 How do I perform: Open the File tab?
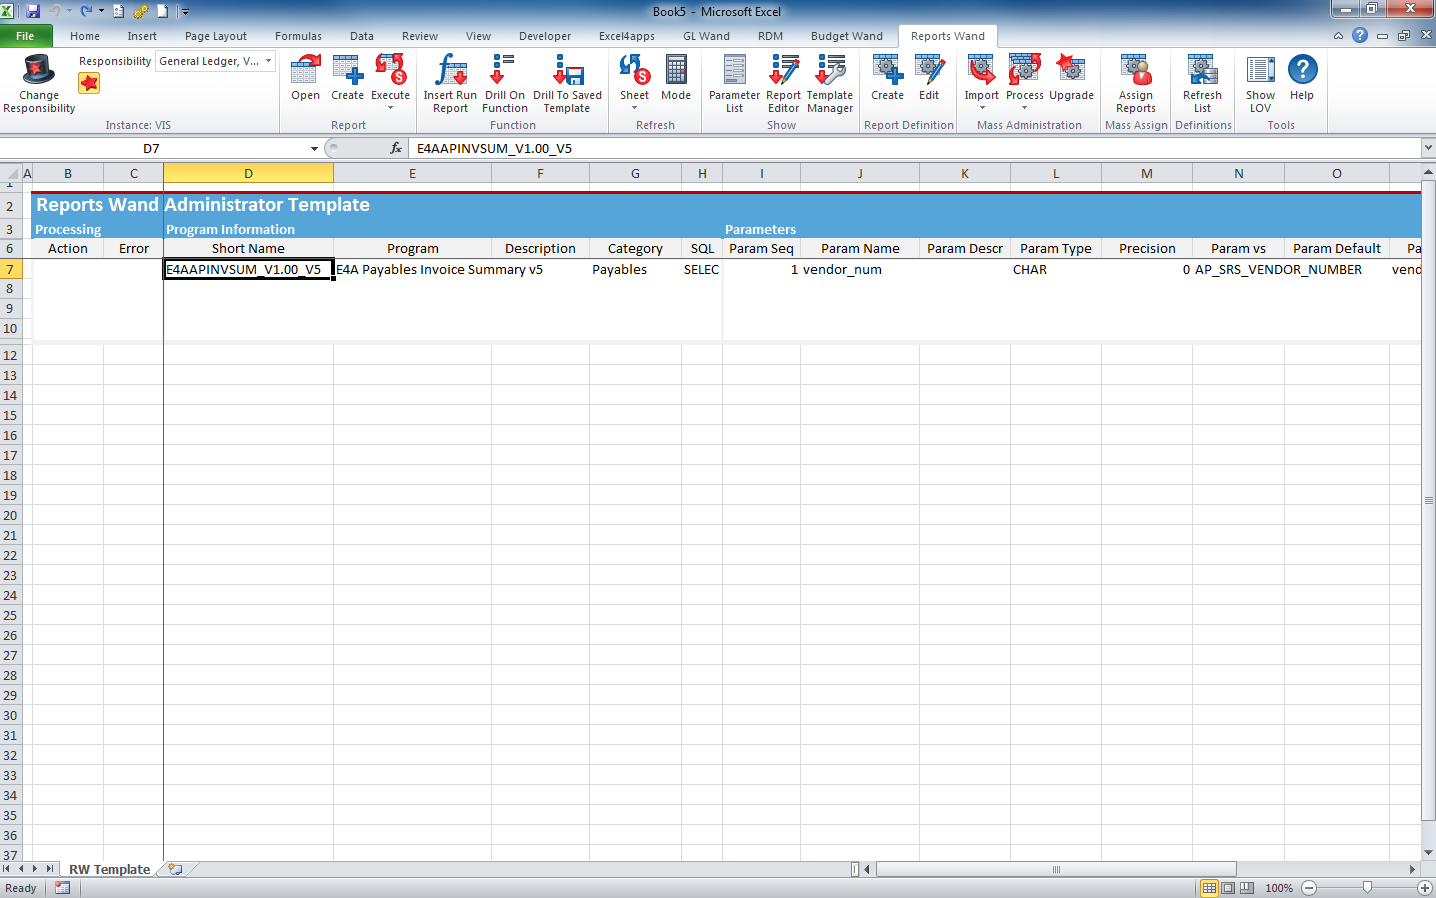25,36
